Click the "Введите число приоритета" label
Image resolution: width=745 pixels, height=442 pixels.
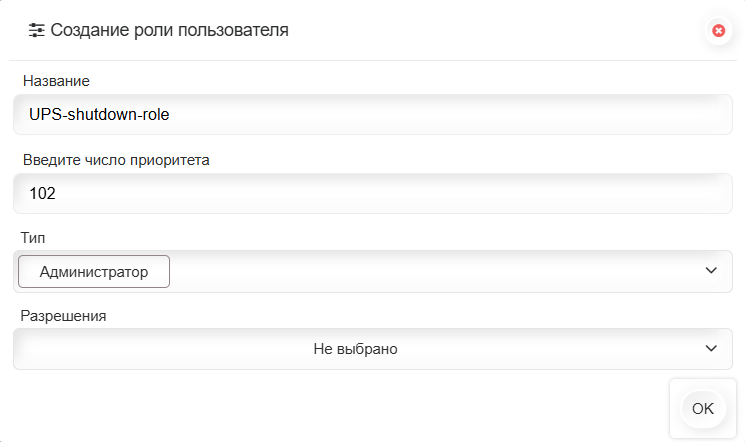tap(115, 159)
